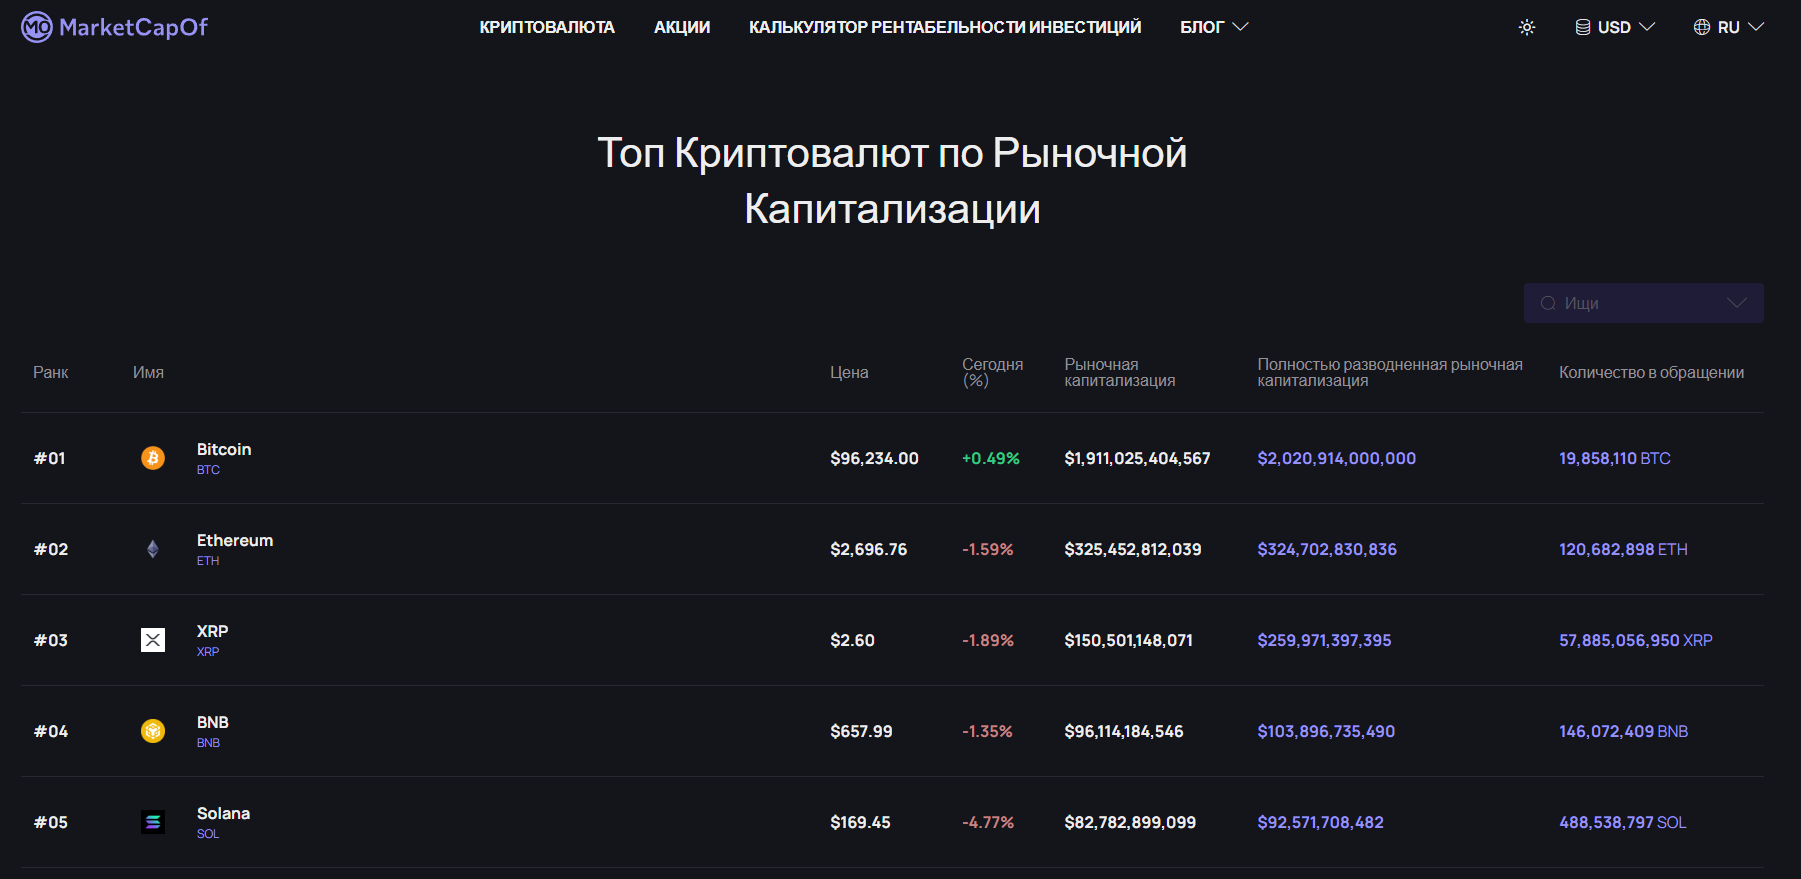The height and width of the screenshot is (879, 1801).
Task: Click XRP price $2.60
Action: pyautogui.click(x=852, y=640)
